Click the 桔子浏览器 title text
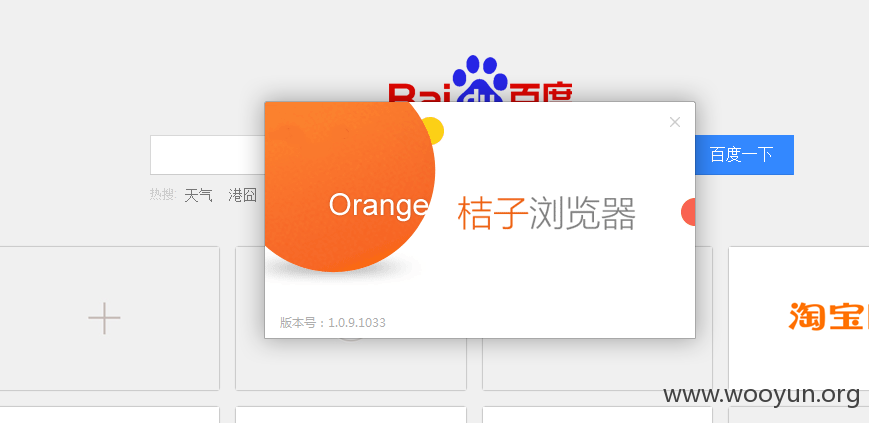Viewport: 869px width, 423px height. click(x=546, y=214)
